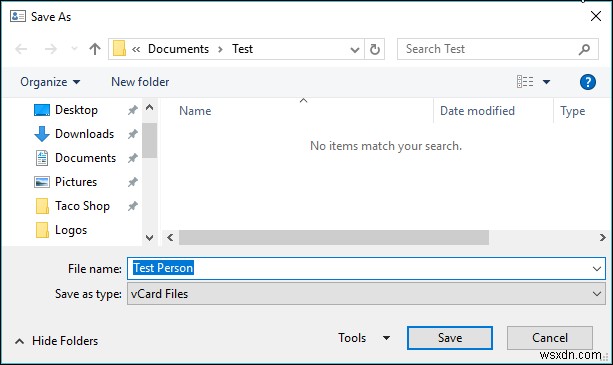Screen dimensions: 613x365
Task: Open help with the question mark
Action: pos(588,82)
